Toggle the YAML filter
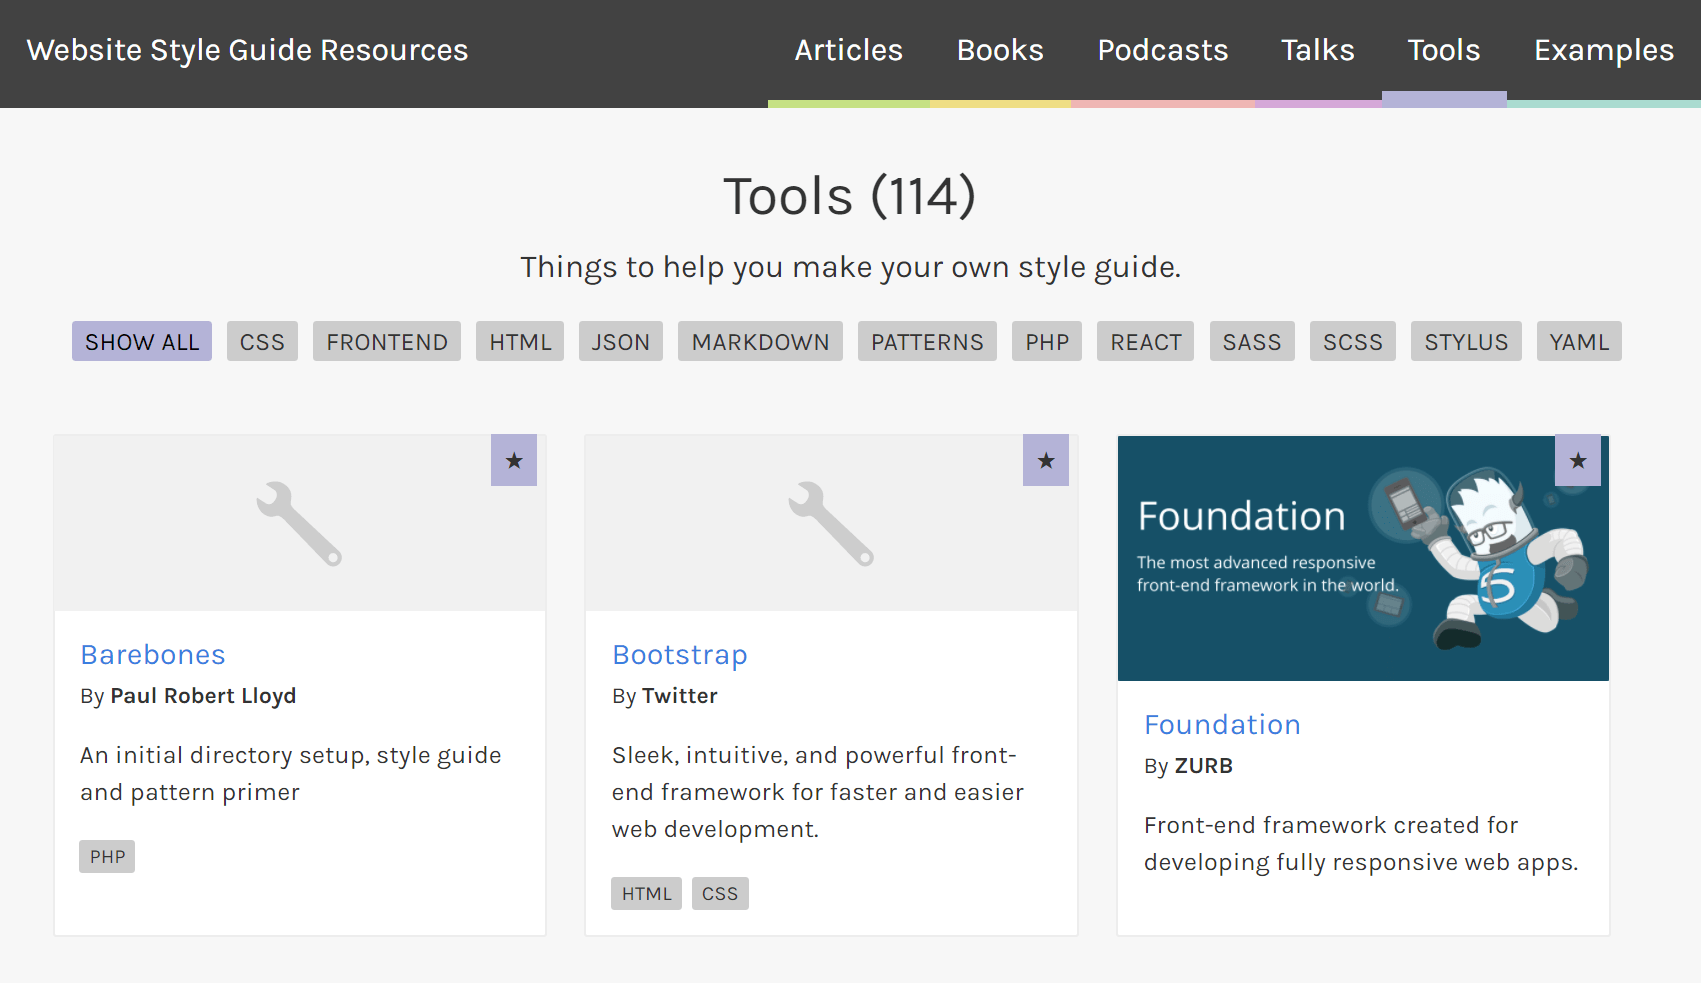The image size is (1701, 983). (x=1578, y=341)
